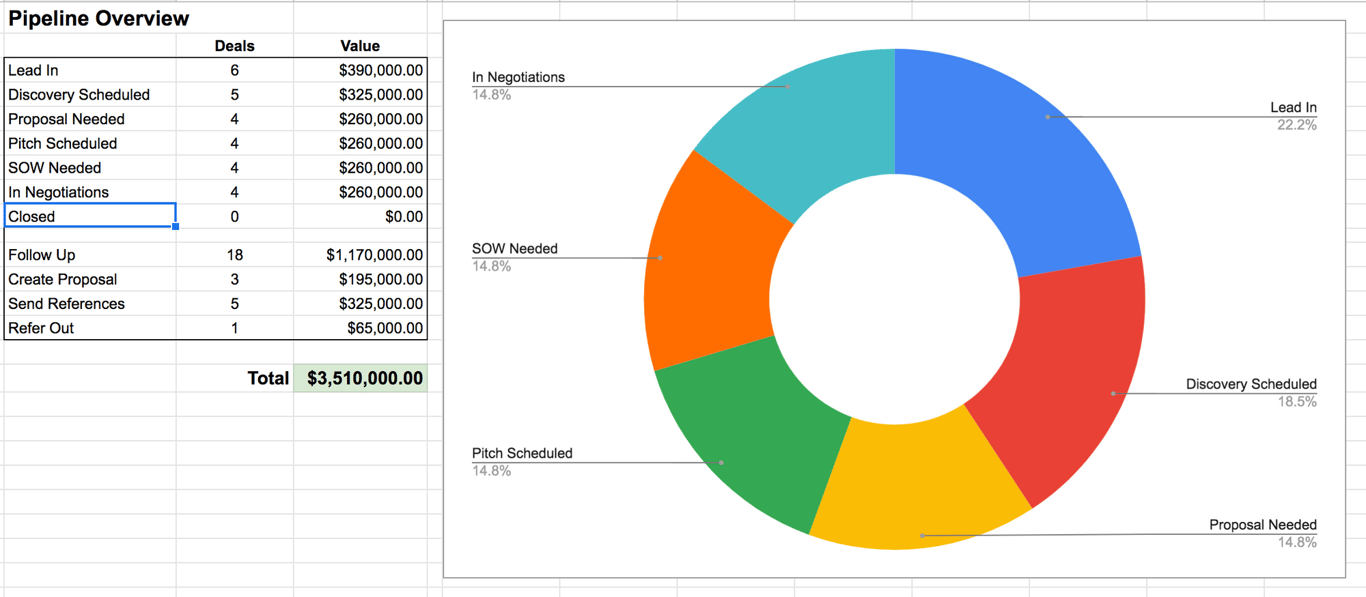The width and height of the screenshot is (1366, 597).
Task: Click the Discovery Scheduled chart label
Action: 1251,384
